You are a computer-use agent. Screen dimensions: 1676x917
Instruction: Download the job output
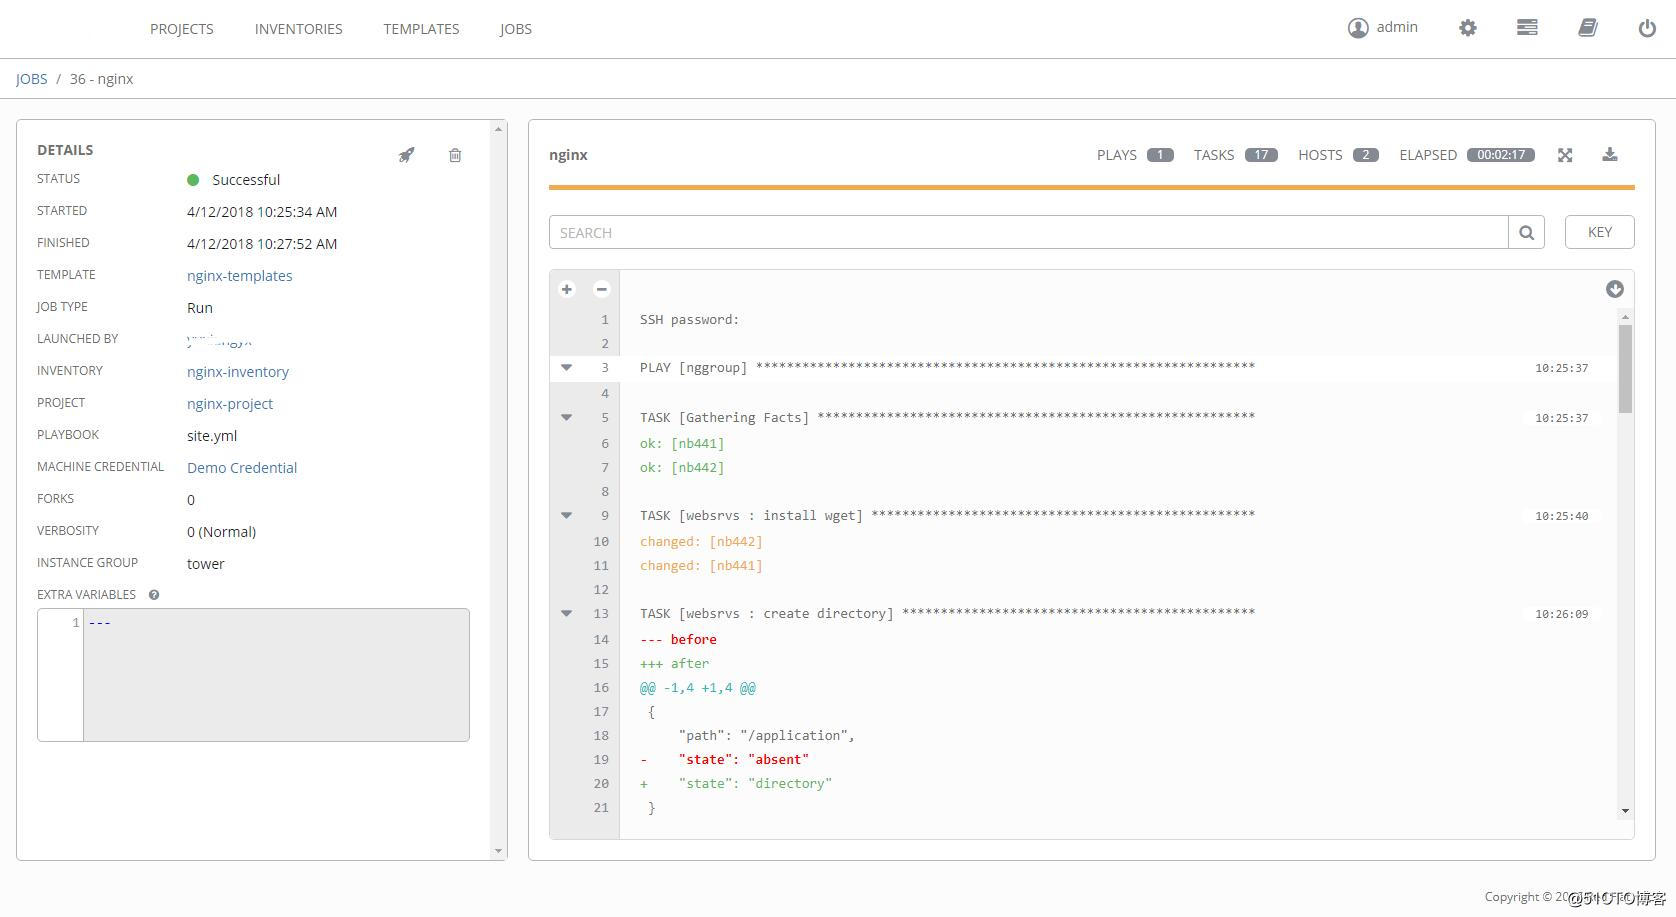coord(1610,154)
